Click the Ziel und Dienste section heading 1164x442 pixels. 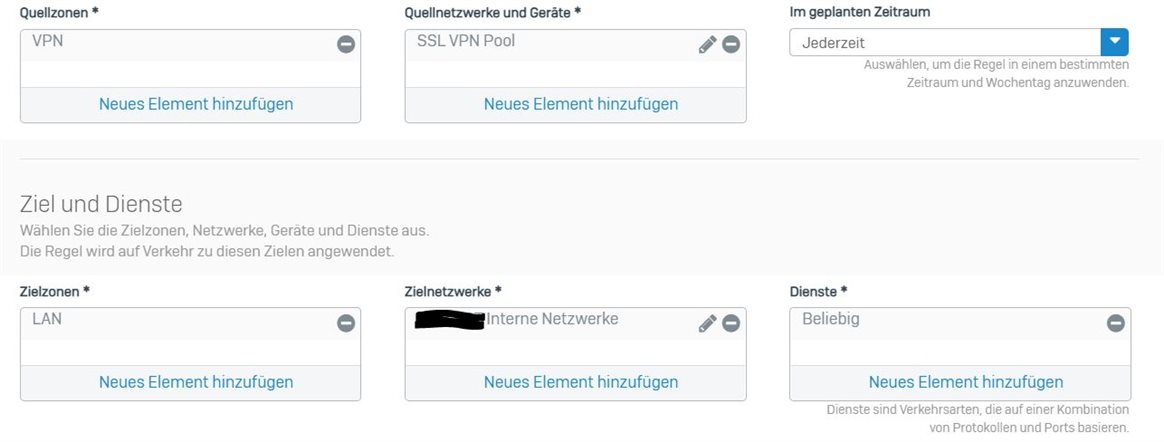[x=101, y=204]
